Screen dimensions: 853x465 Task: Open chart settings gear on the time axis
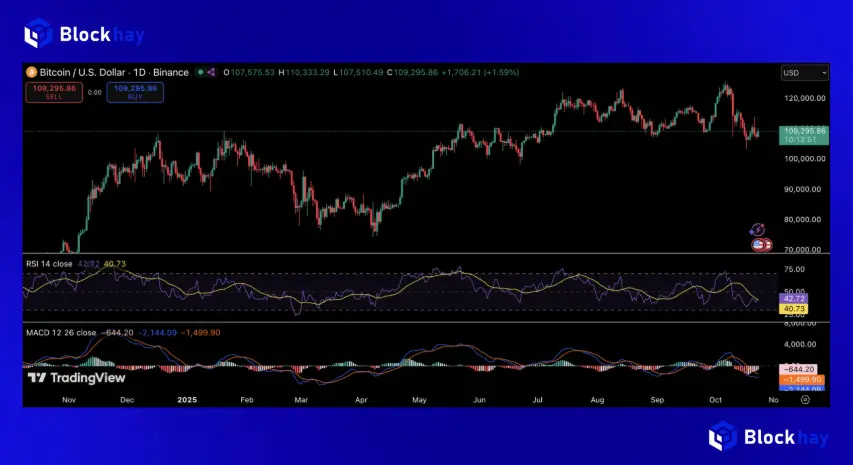805,399
